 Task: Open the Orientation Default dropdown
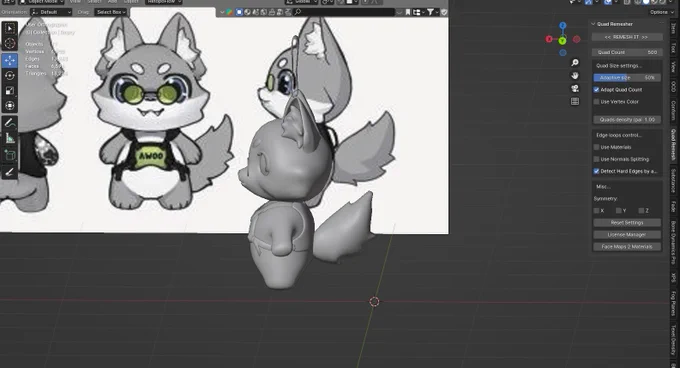[x=51, y=12]
